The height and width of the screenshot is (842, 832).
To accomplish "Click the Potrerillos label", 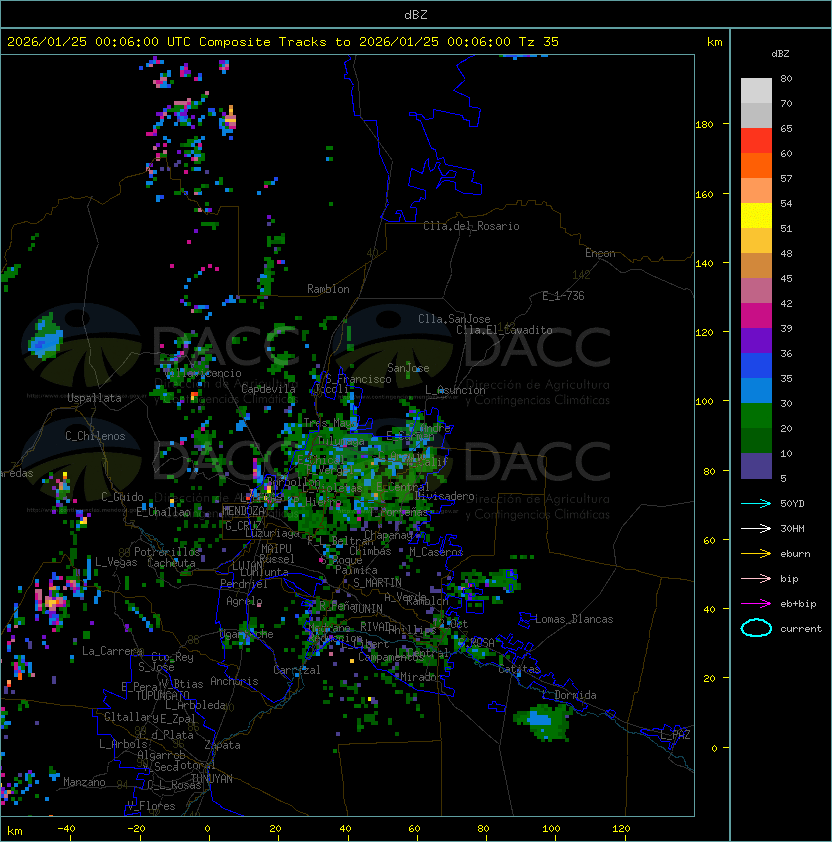I will [x=167, y=551].
